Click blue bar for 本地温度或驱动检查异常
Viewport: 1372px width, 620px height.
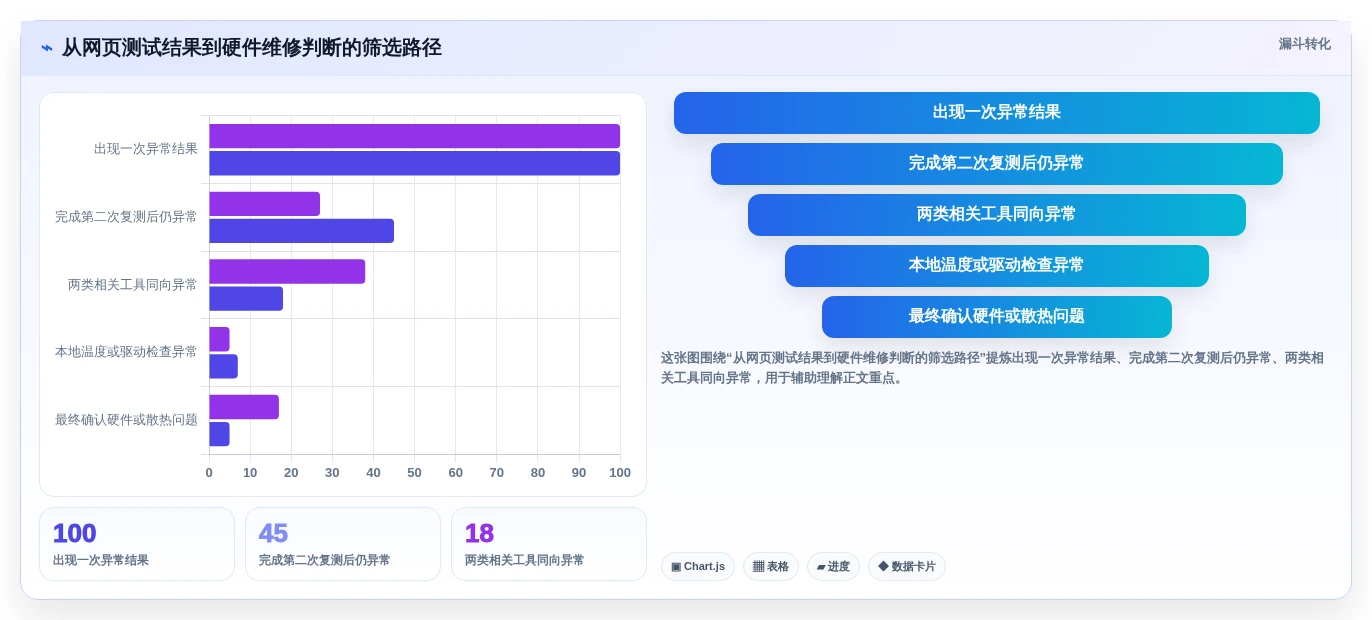pos(223,366)
